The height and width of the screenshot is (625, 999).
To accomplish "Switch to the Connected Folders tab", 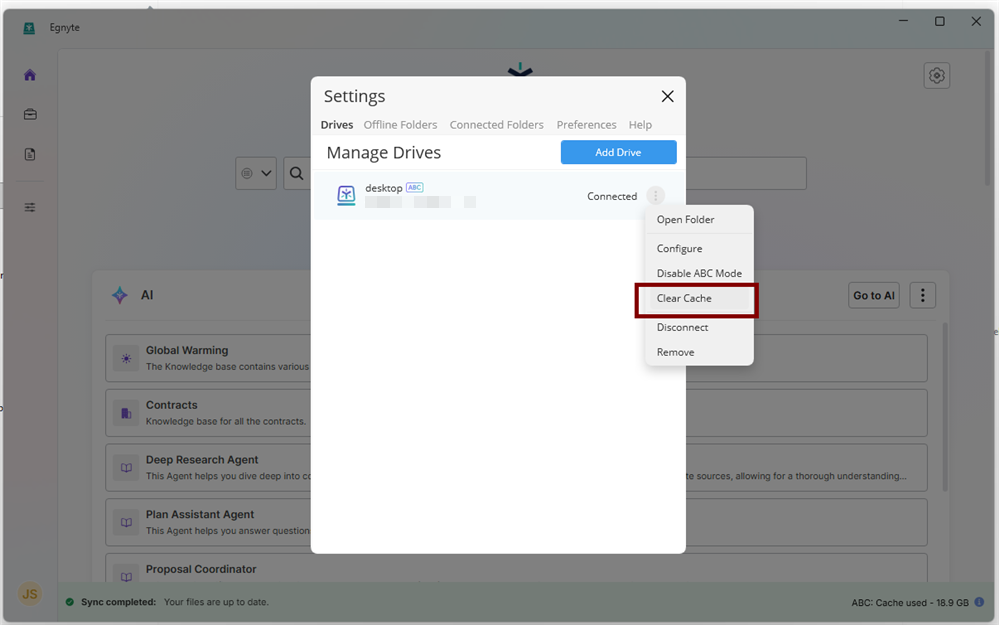I will tap(496, 125).
